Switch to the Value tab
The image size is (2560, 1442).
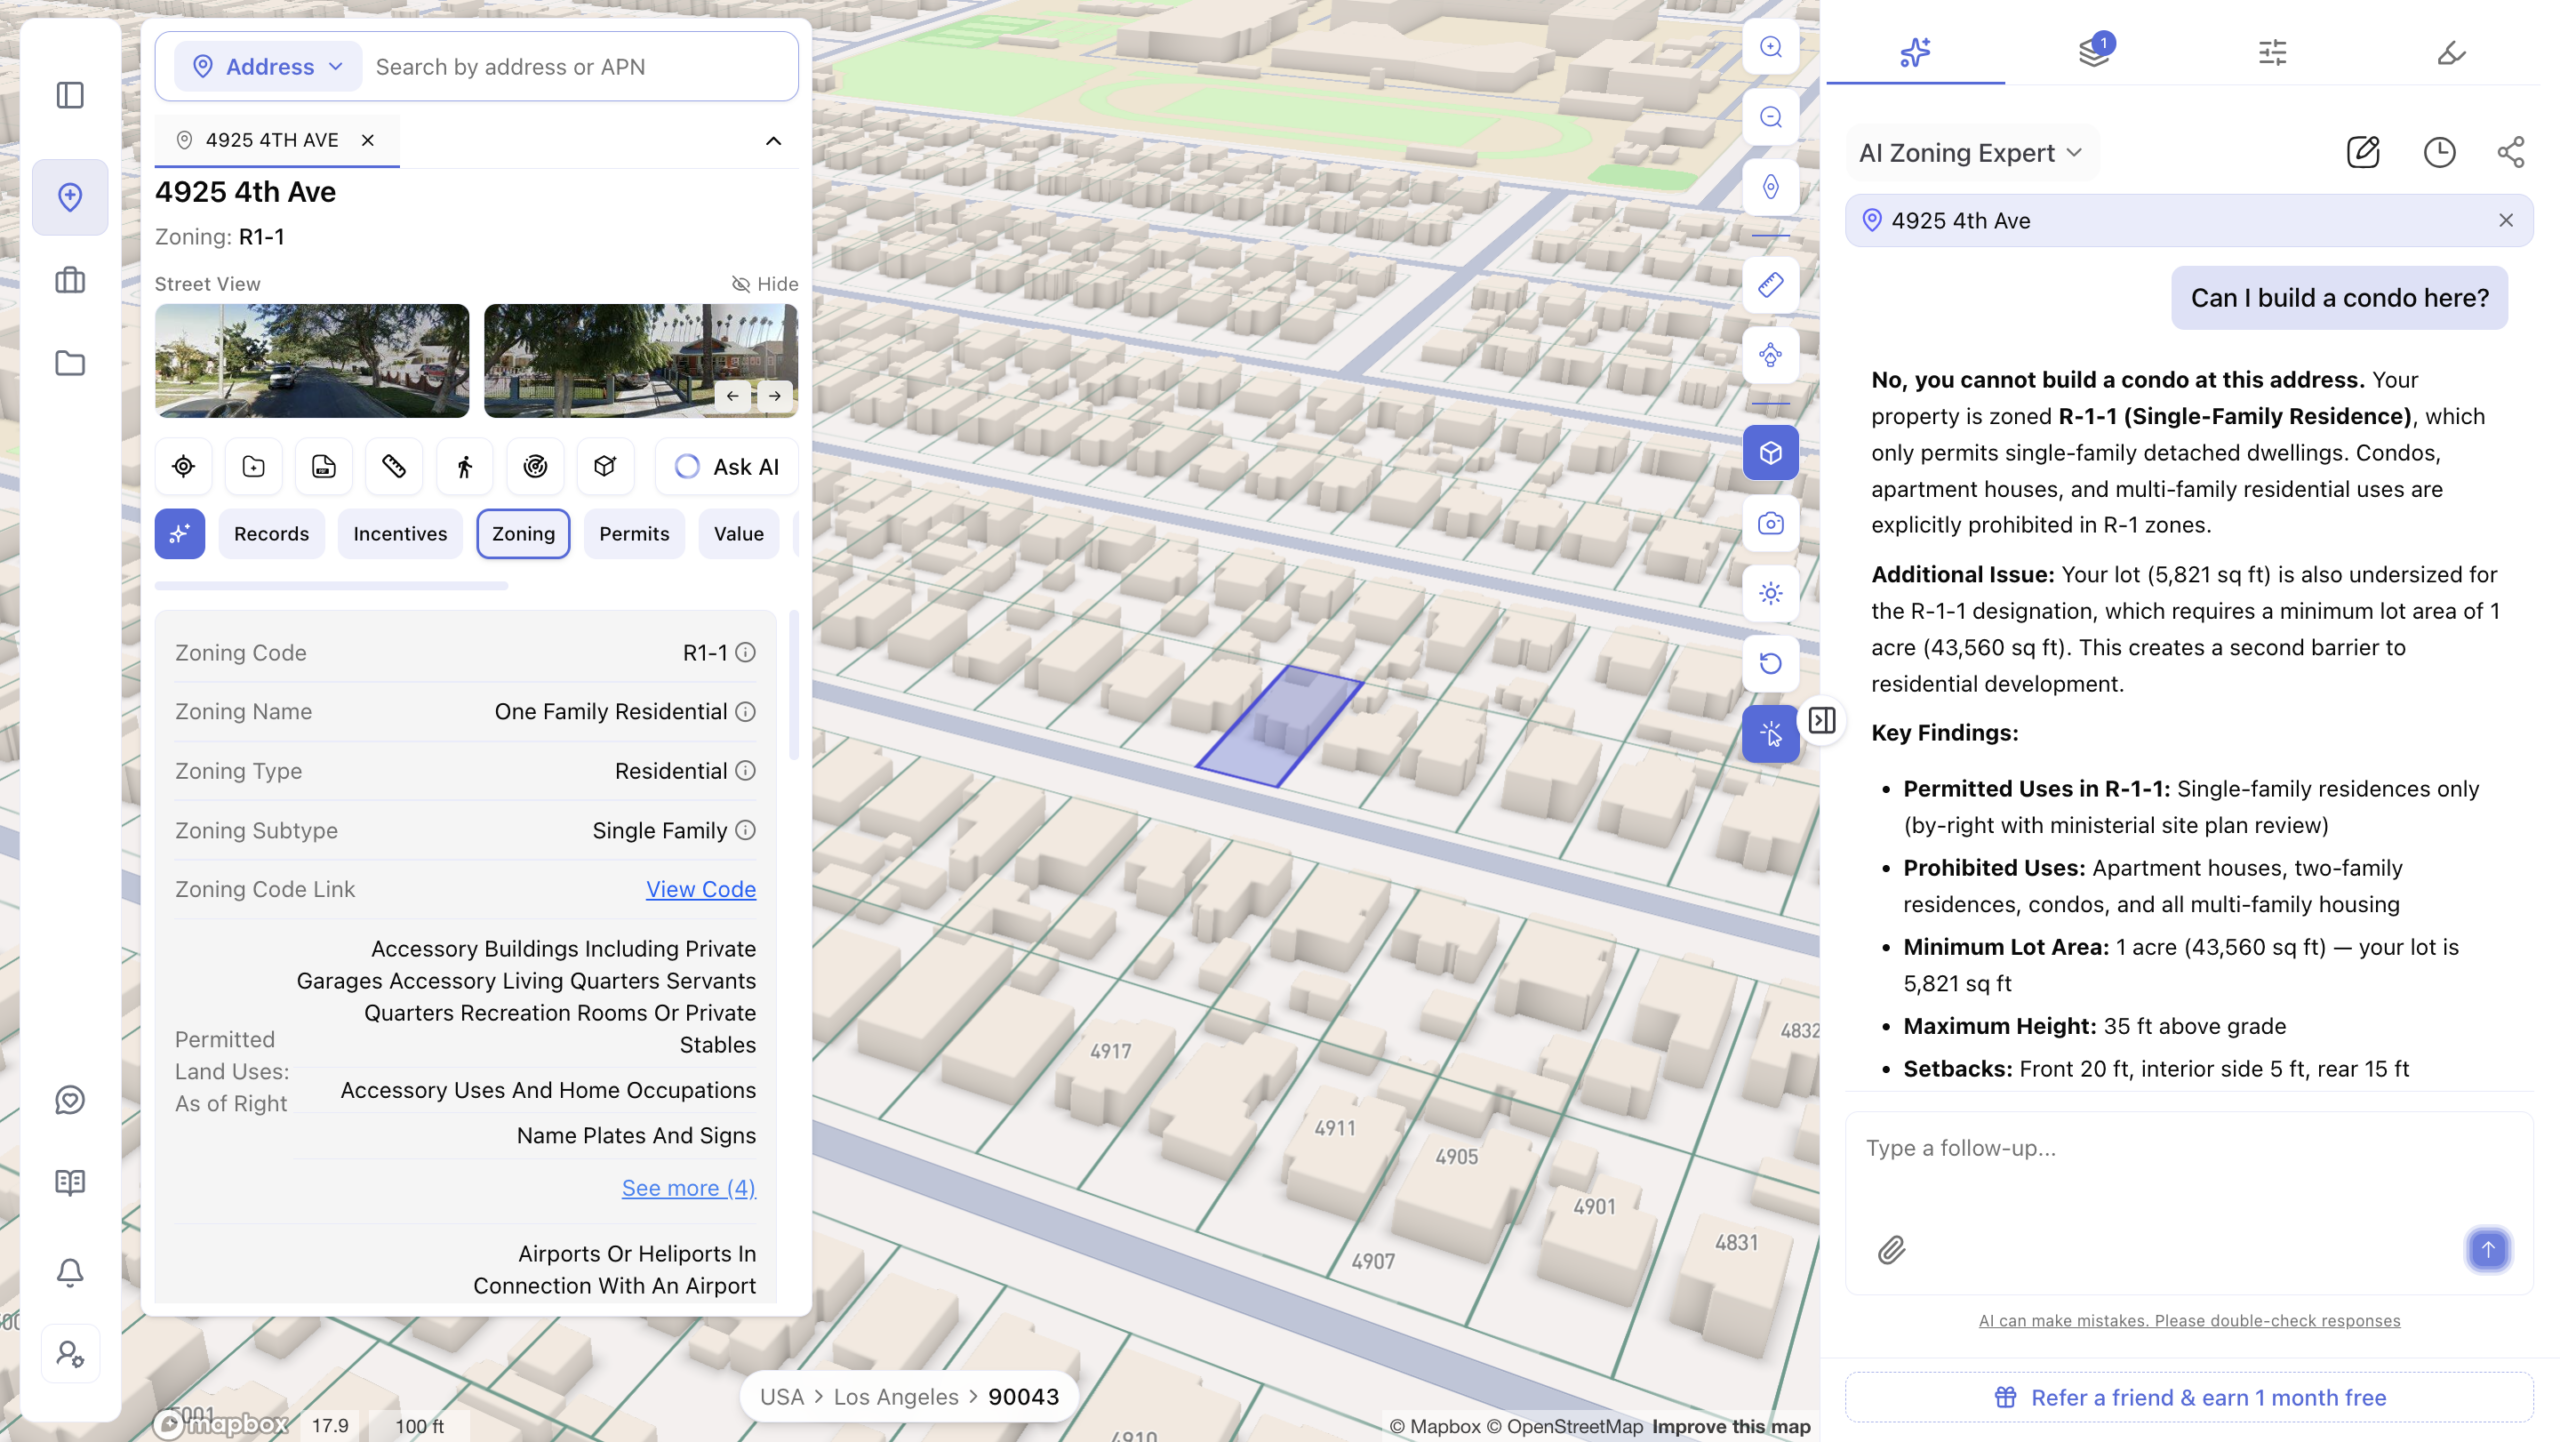(x=739, y=534)
